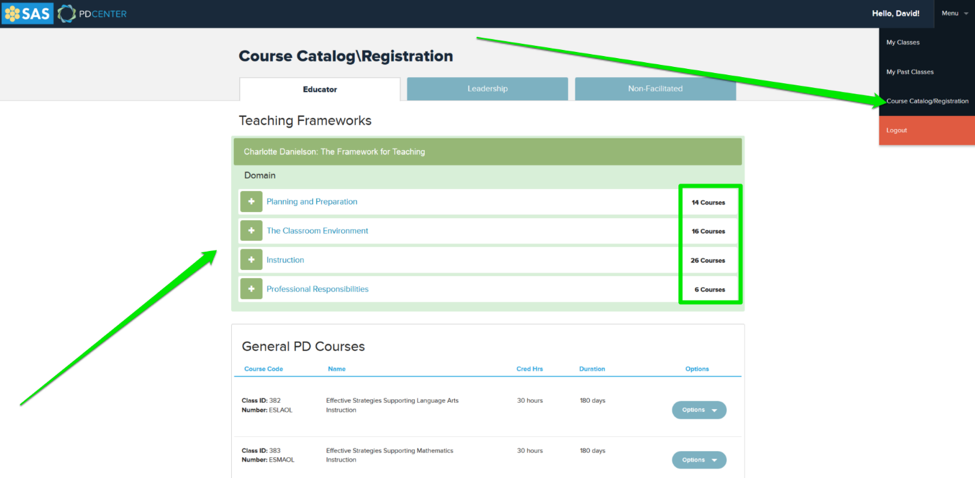Click Hello, David! greeting
The width and height of the screenshot is (975, 478).
click(x=897, y=14)
